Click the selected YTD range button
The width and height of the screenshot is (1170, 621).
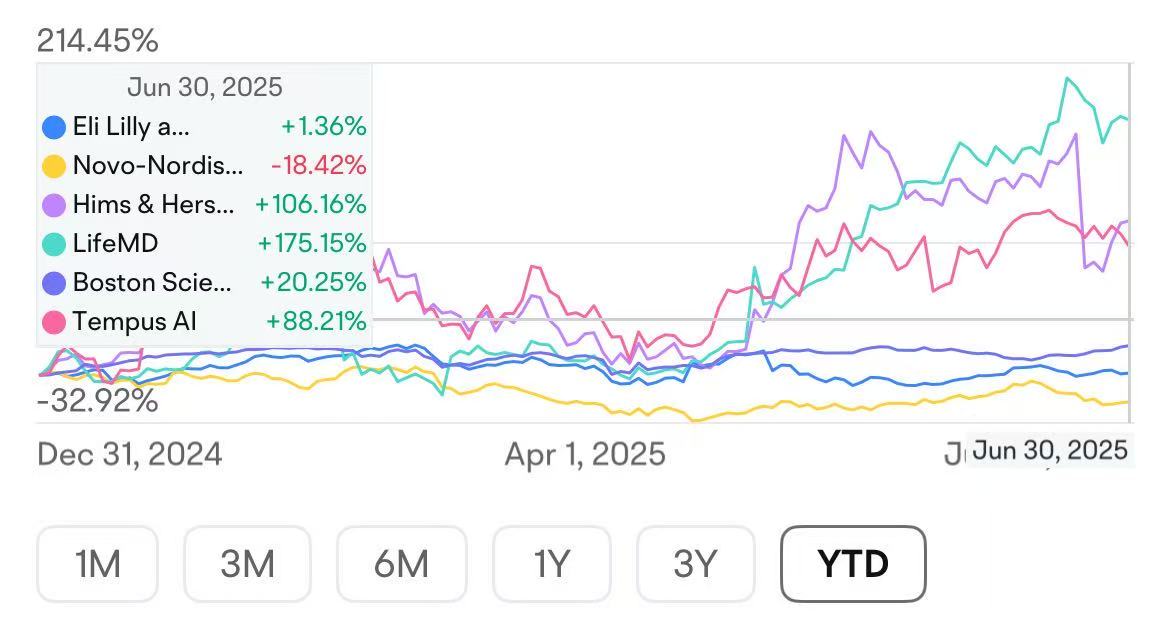853,564
